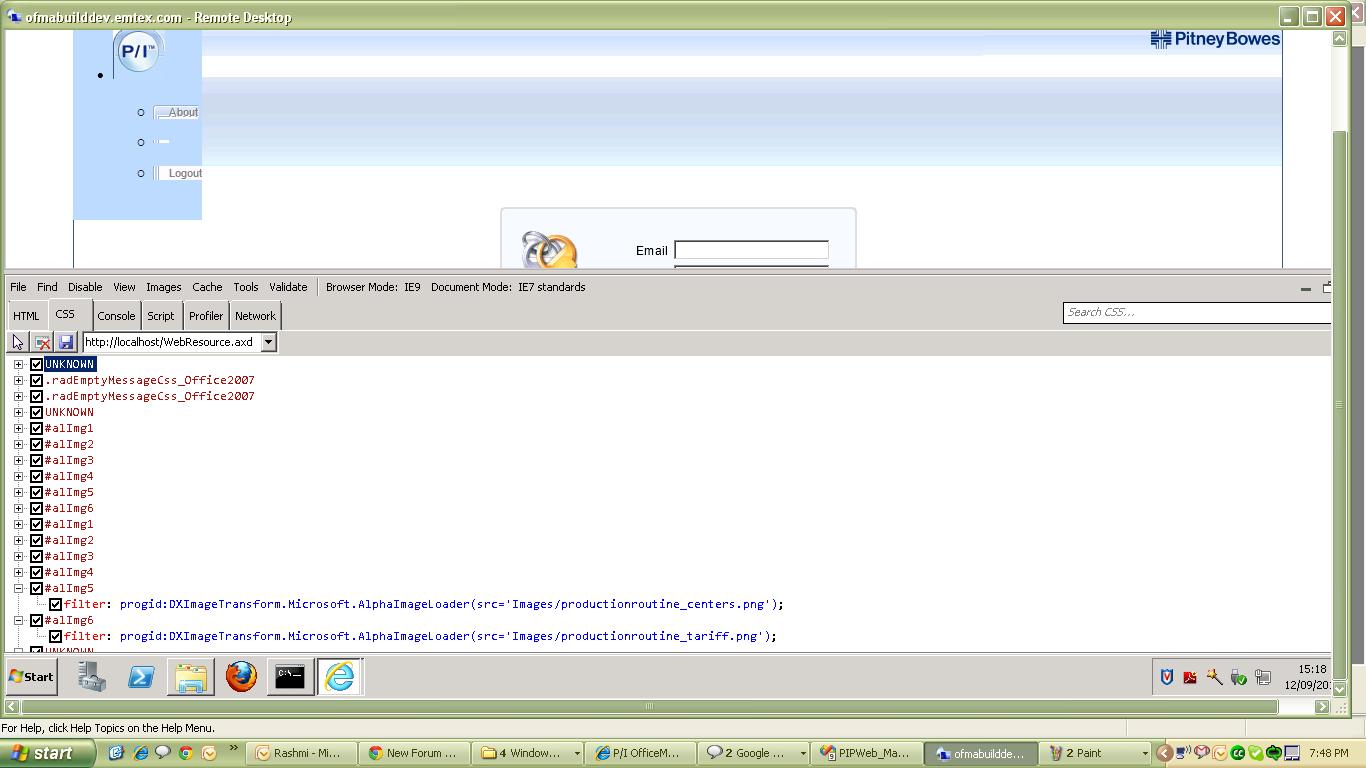Open the Find menu
This screenshot has height=768, width=1366.
[47, 287]
